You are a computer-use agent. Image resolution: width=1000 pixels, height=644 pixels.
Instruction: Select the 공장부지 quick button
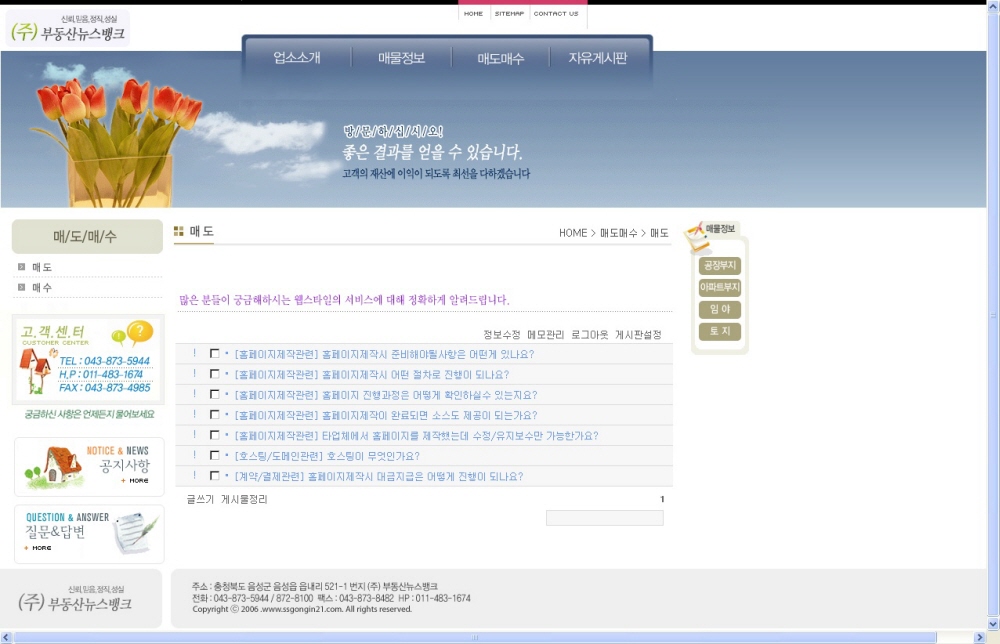(719, 266)
